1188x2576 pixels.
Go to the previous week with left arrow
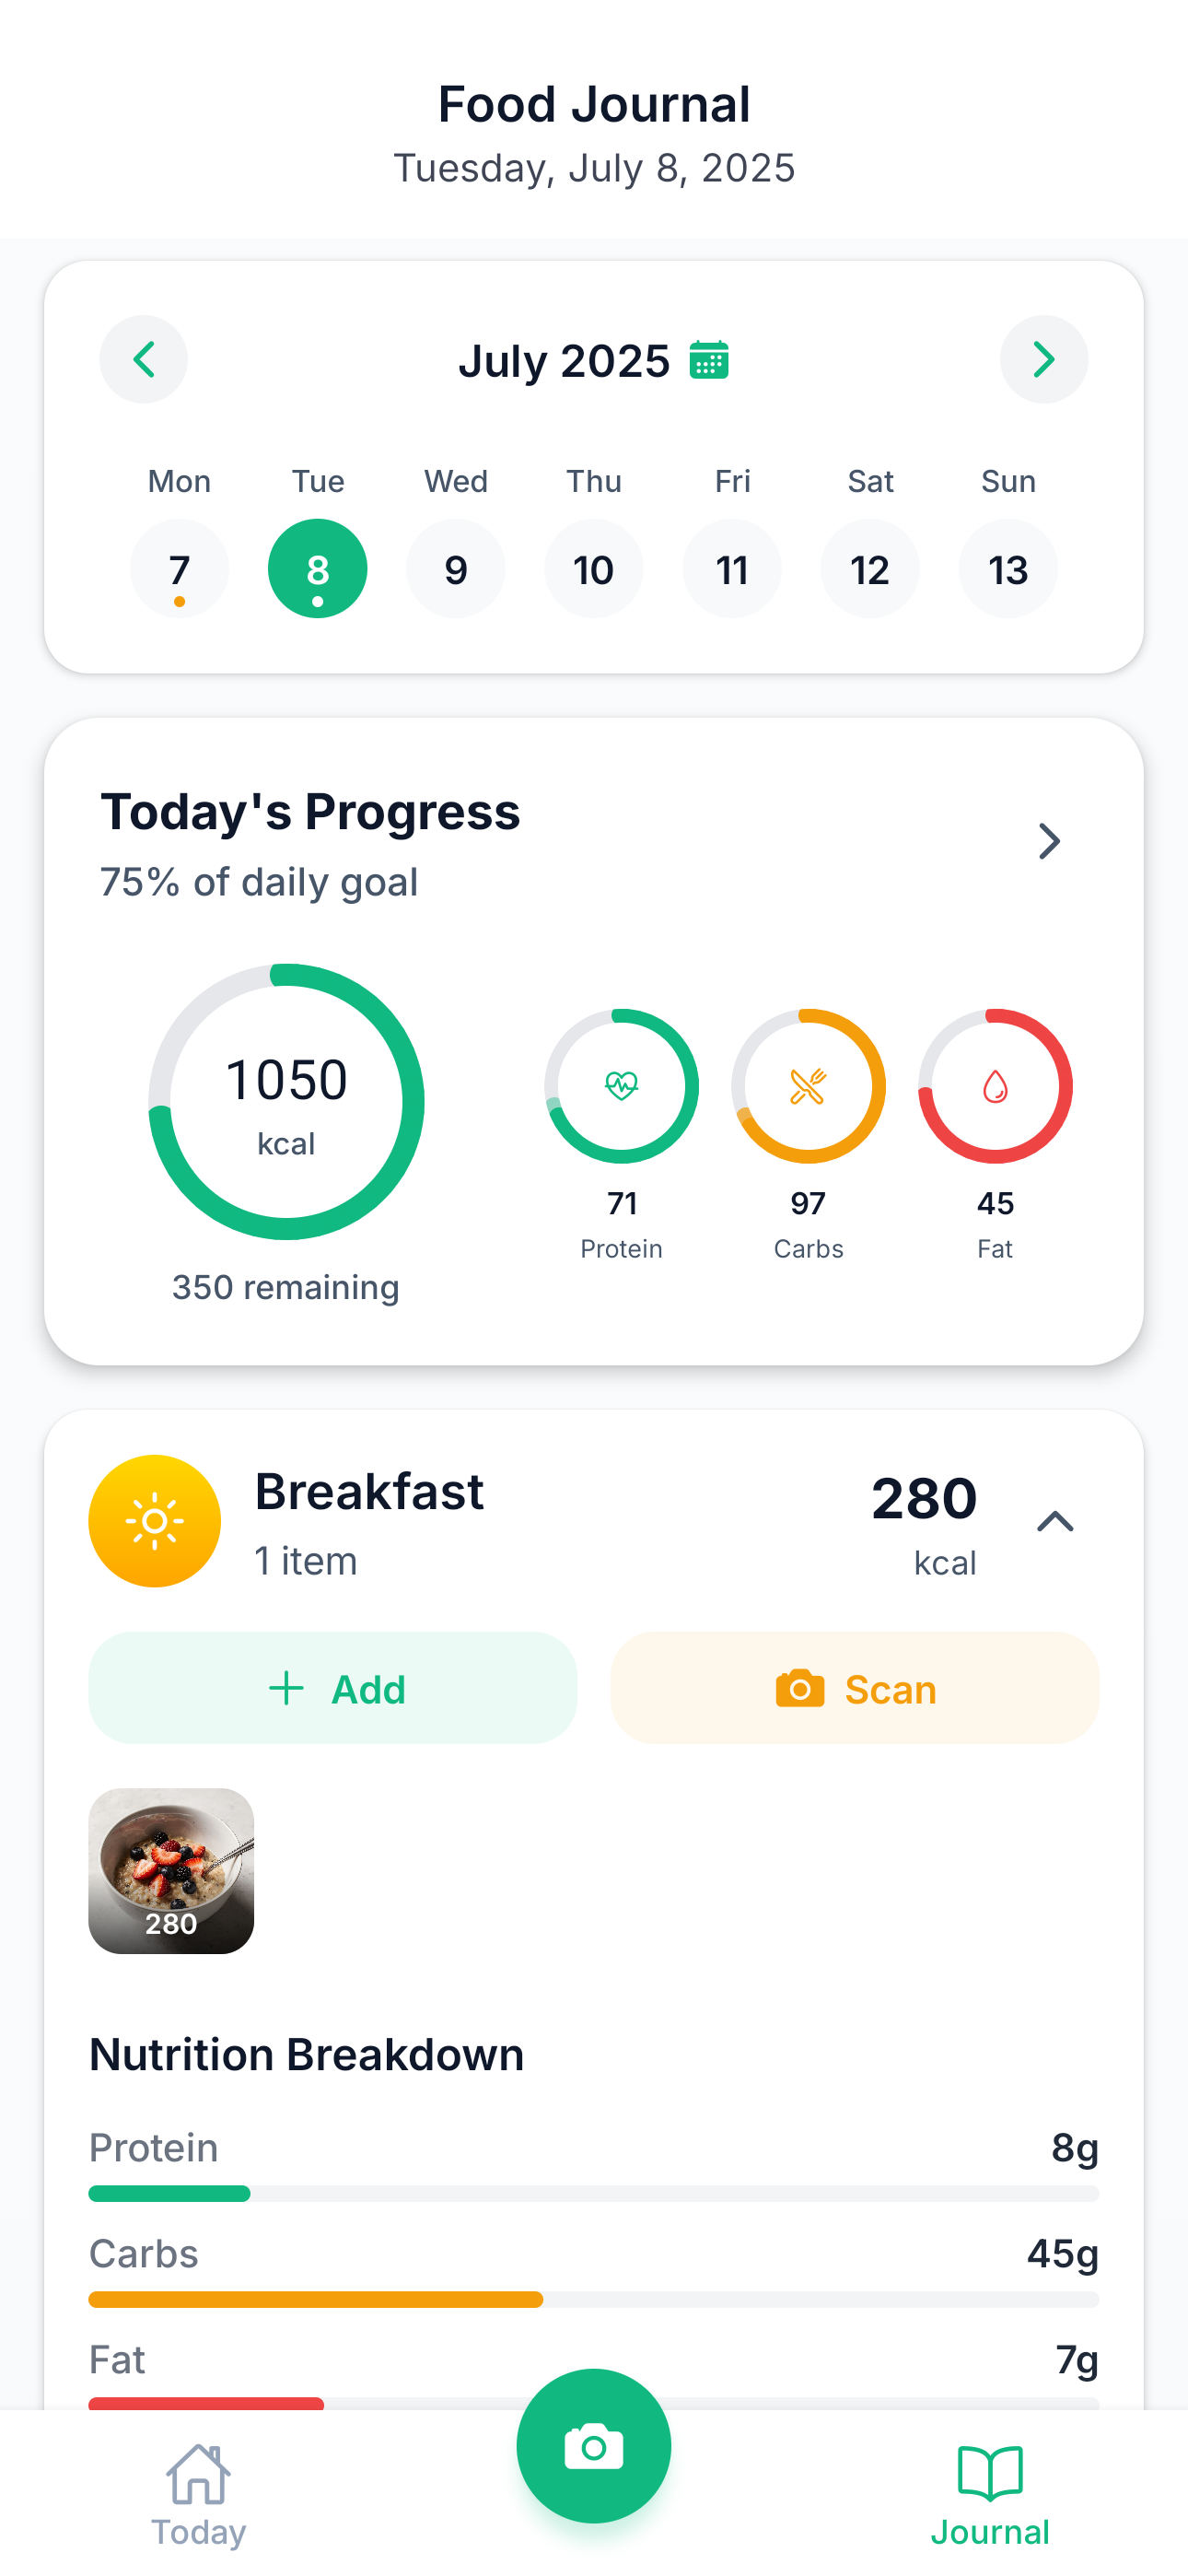click(143, 360)
